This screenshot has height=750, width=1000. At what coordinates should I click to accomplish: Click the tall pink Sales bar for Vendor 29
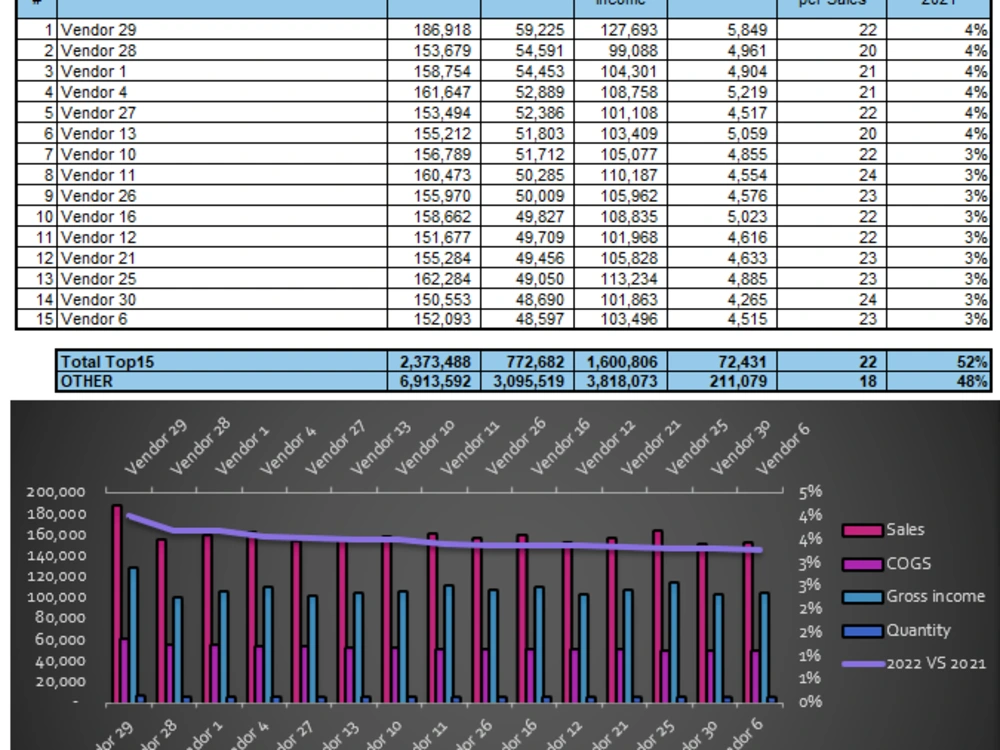[117, 603]
